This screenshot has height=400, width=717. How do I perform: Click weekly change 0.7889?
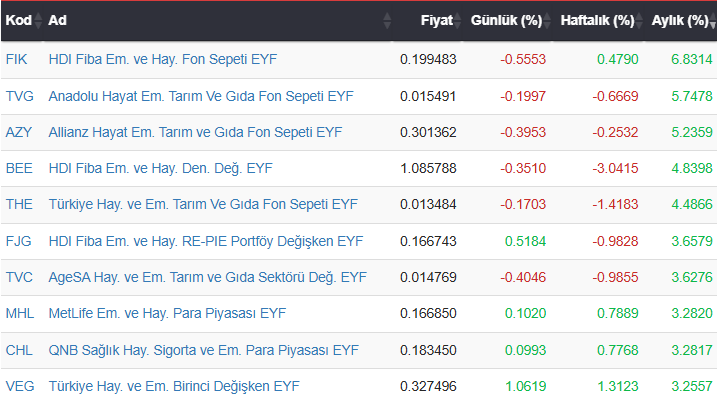click(x=618, y=314)
